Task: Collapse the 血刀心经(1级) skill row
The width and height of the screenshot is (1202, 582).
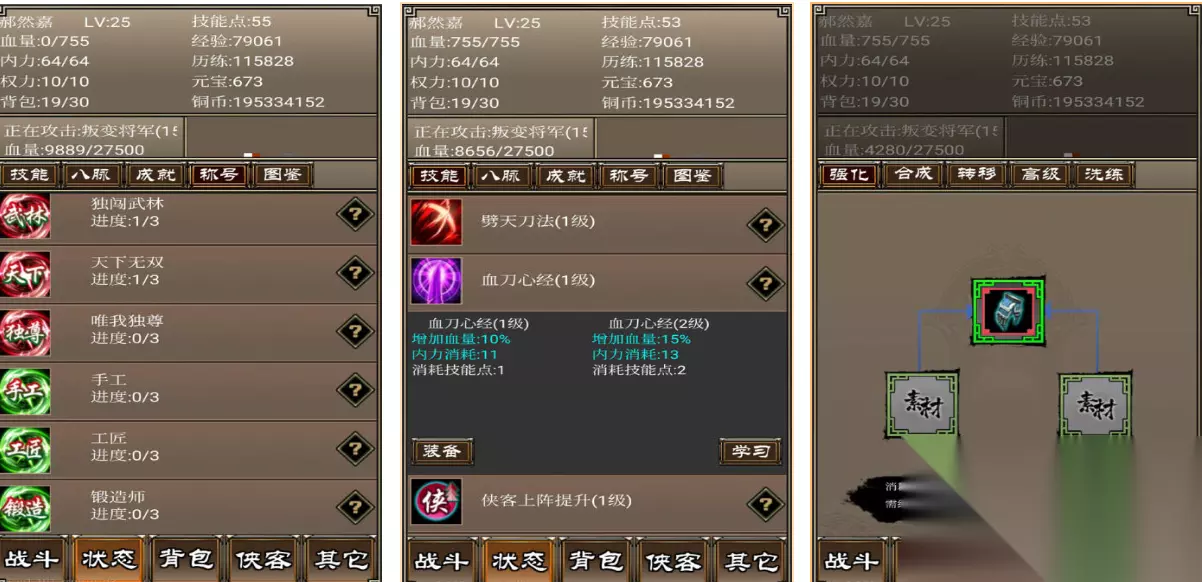Action: click(598, 282)
